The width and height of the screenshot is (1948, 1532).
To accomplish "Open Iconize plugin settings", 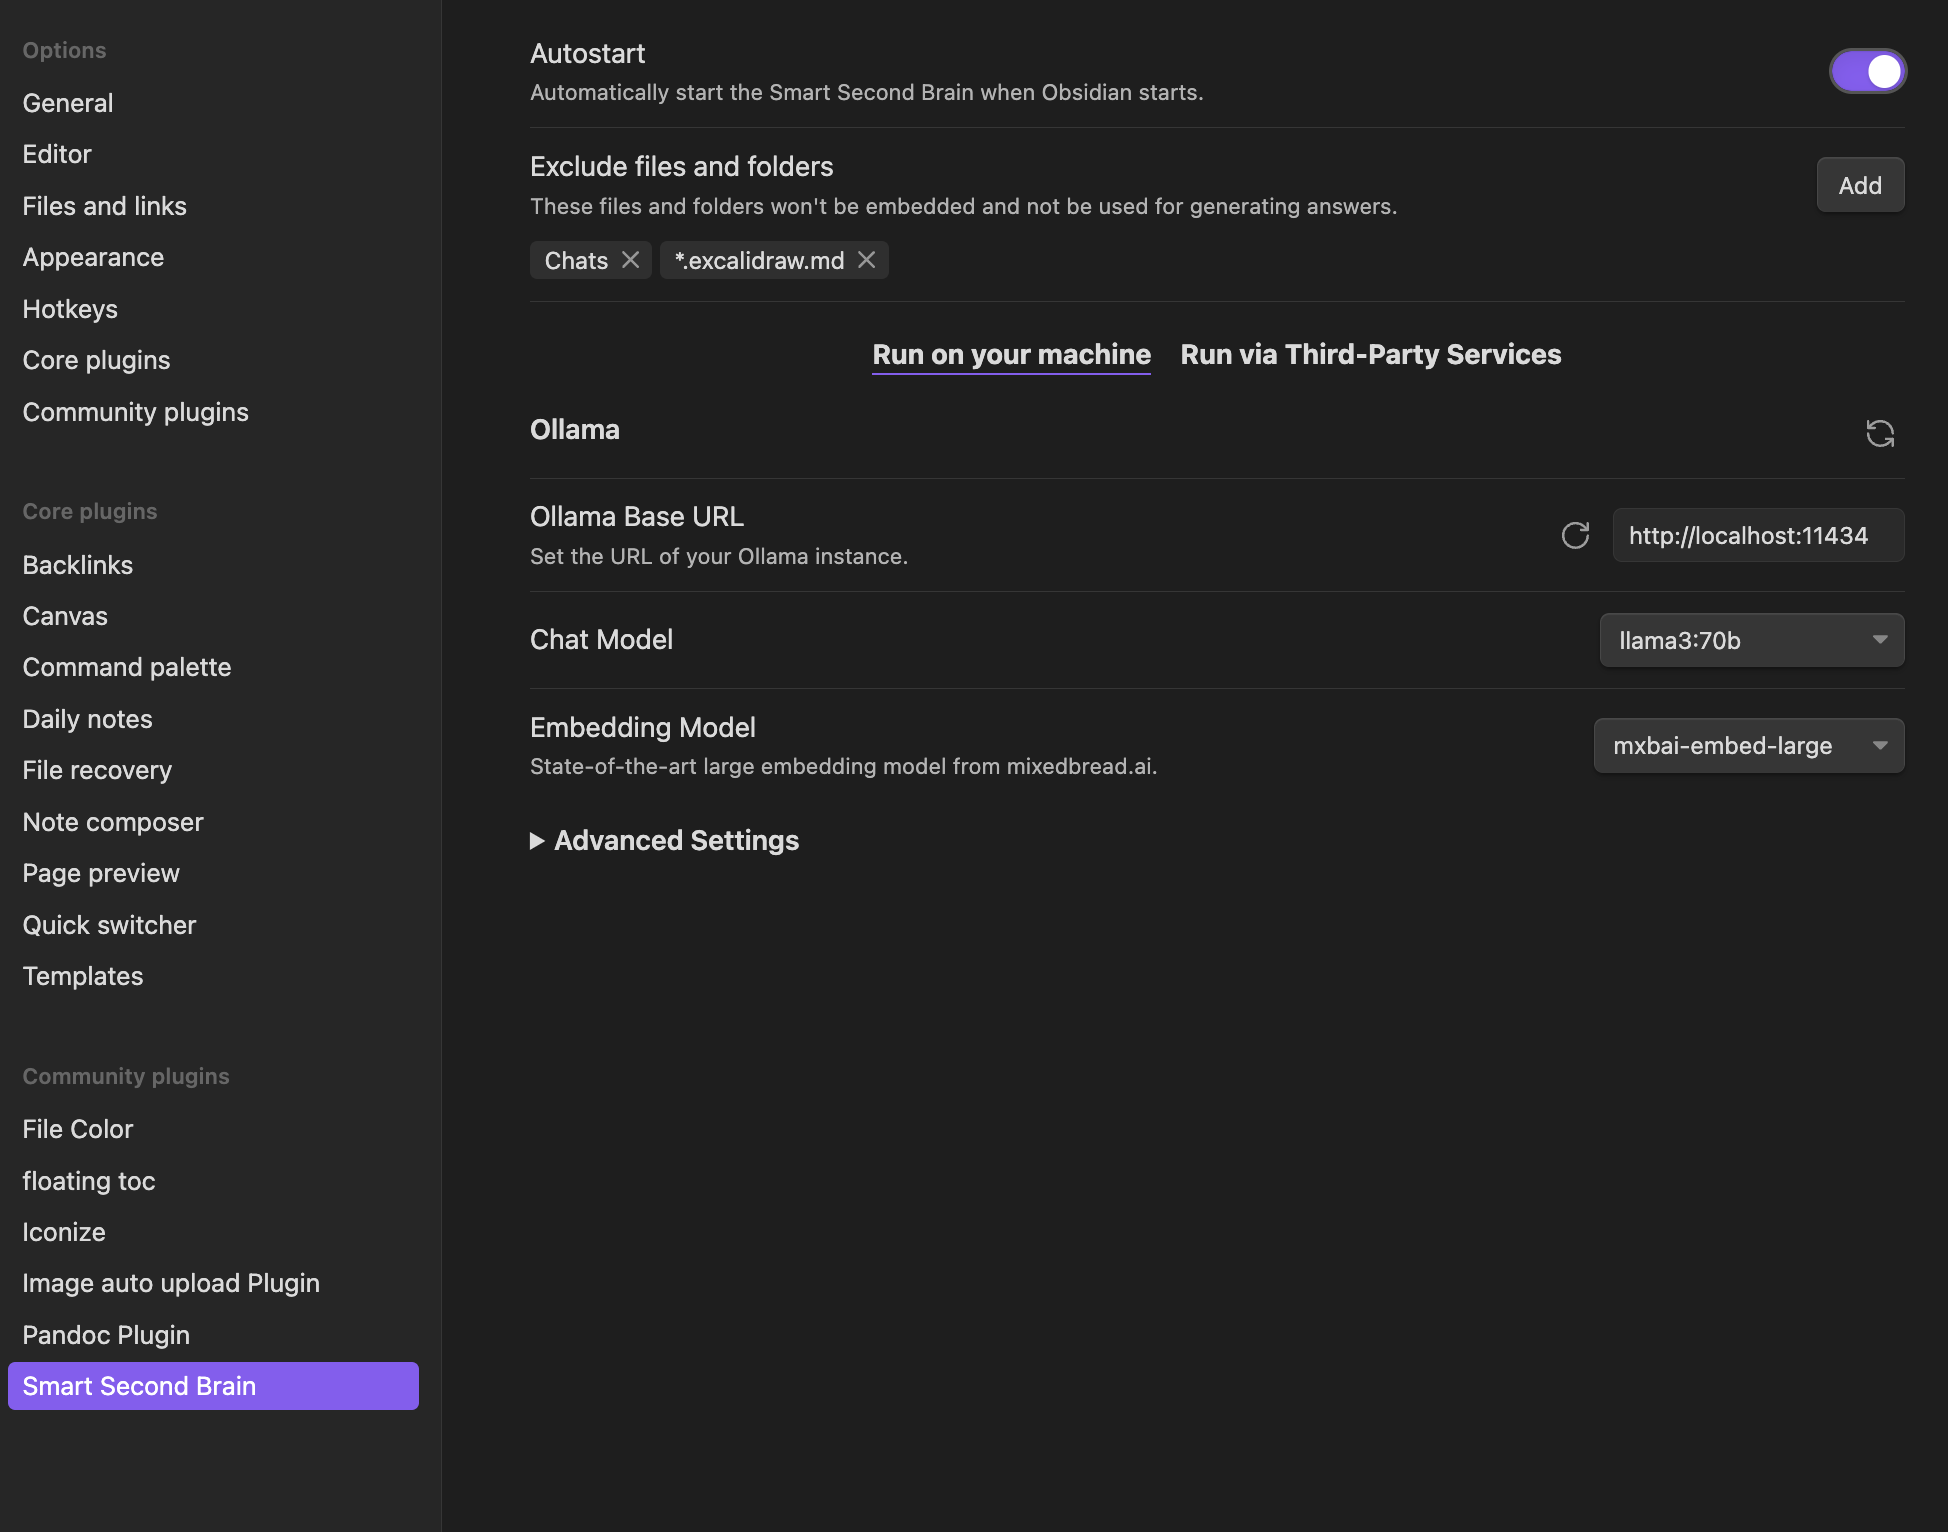I will click(x=63, y=1231).
